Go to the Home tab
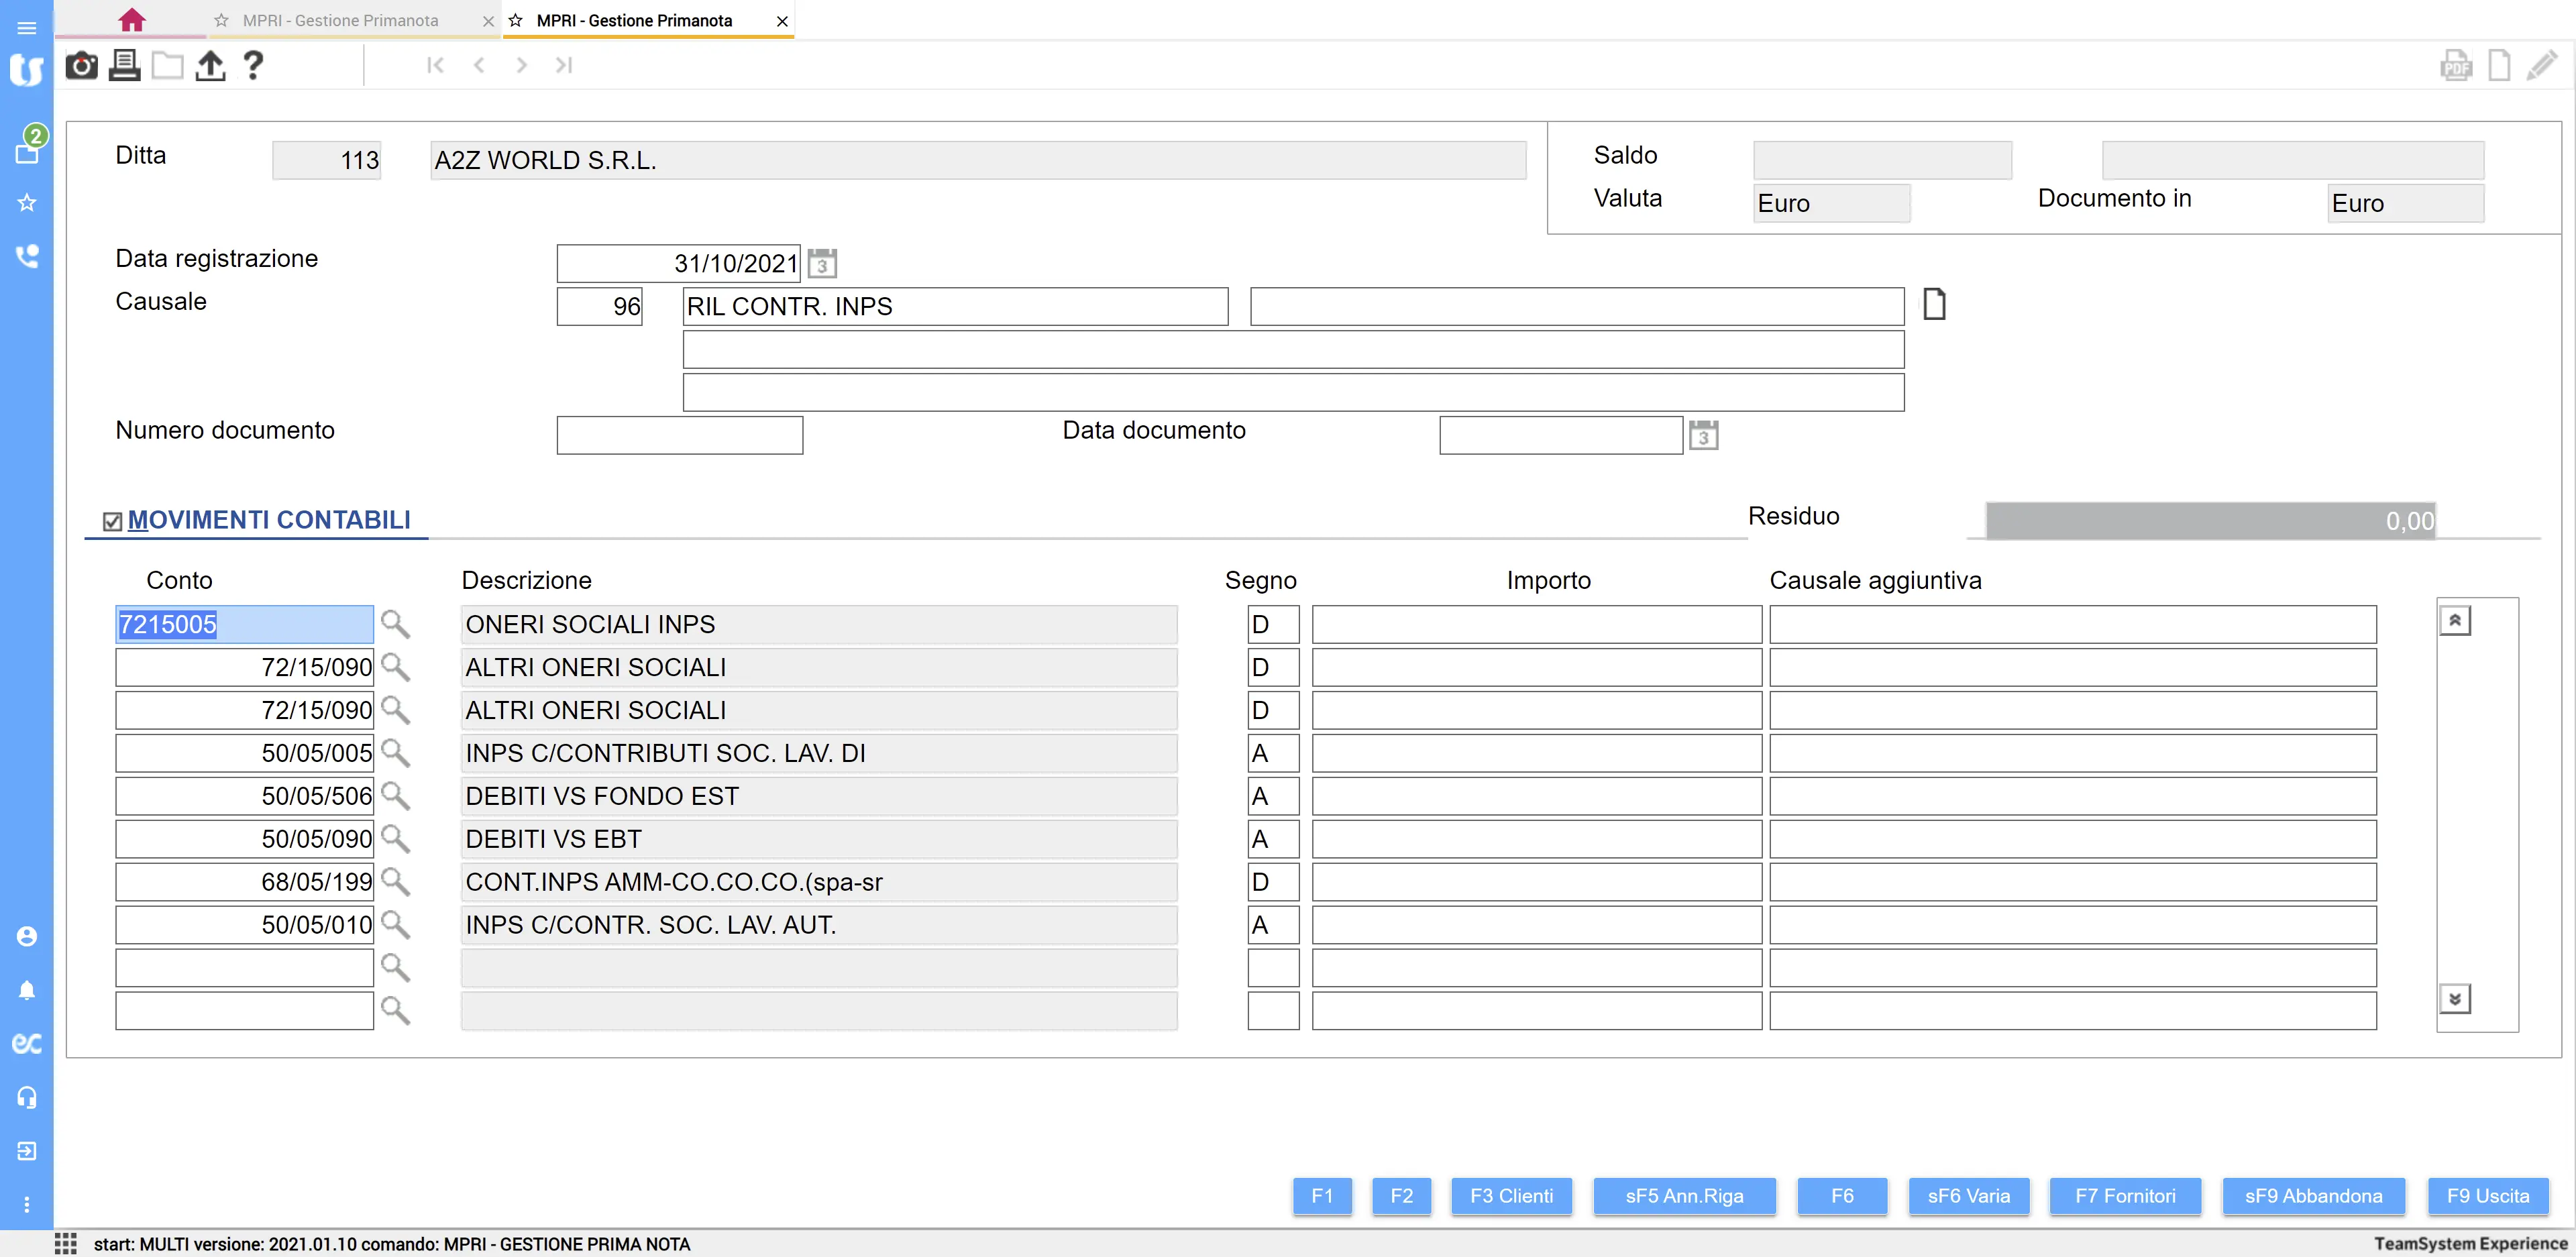 [x=132, y=20]
